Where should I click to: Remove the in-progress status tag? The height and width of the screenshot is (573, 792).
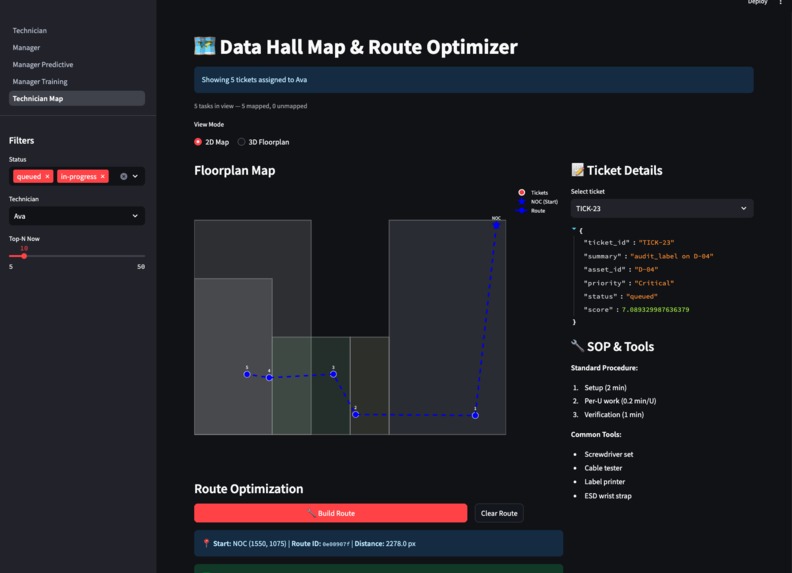(x=103, y=176)
